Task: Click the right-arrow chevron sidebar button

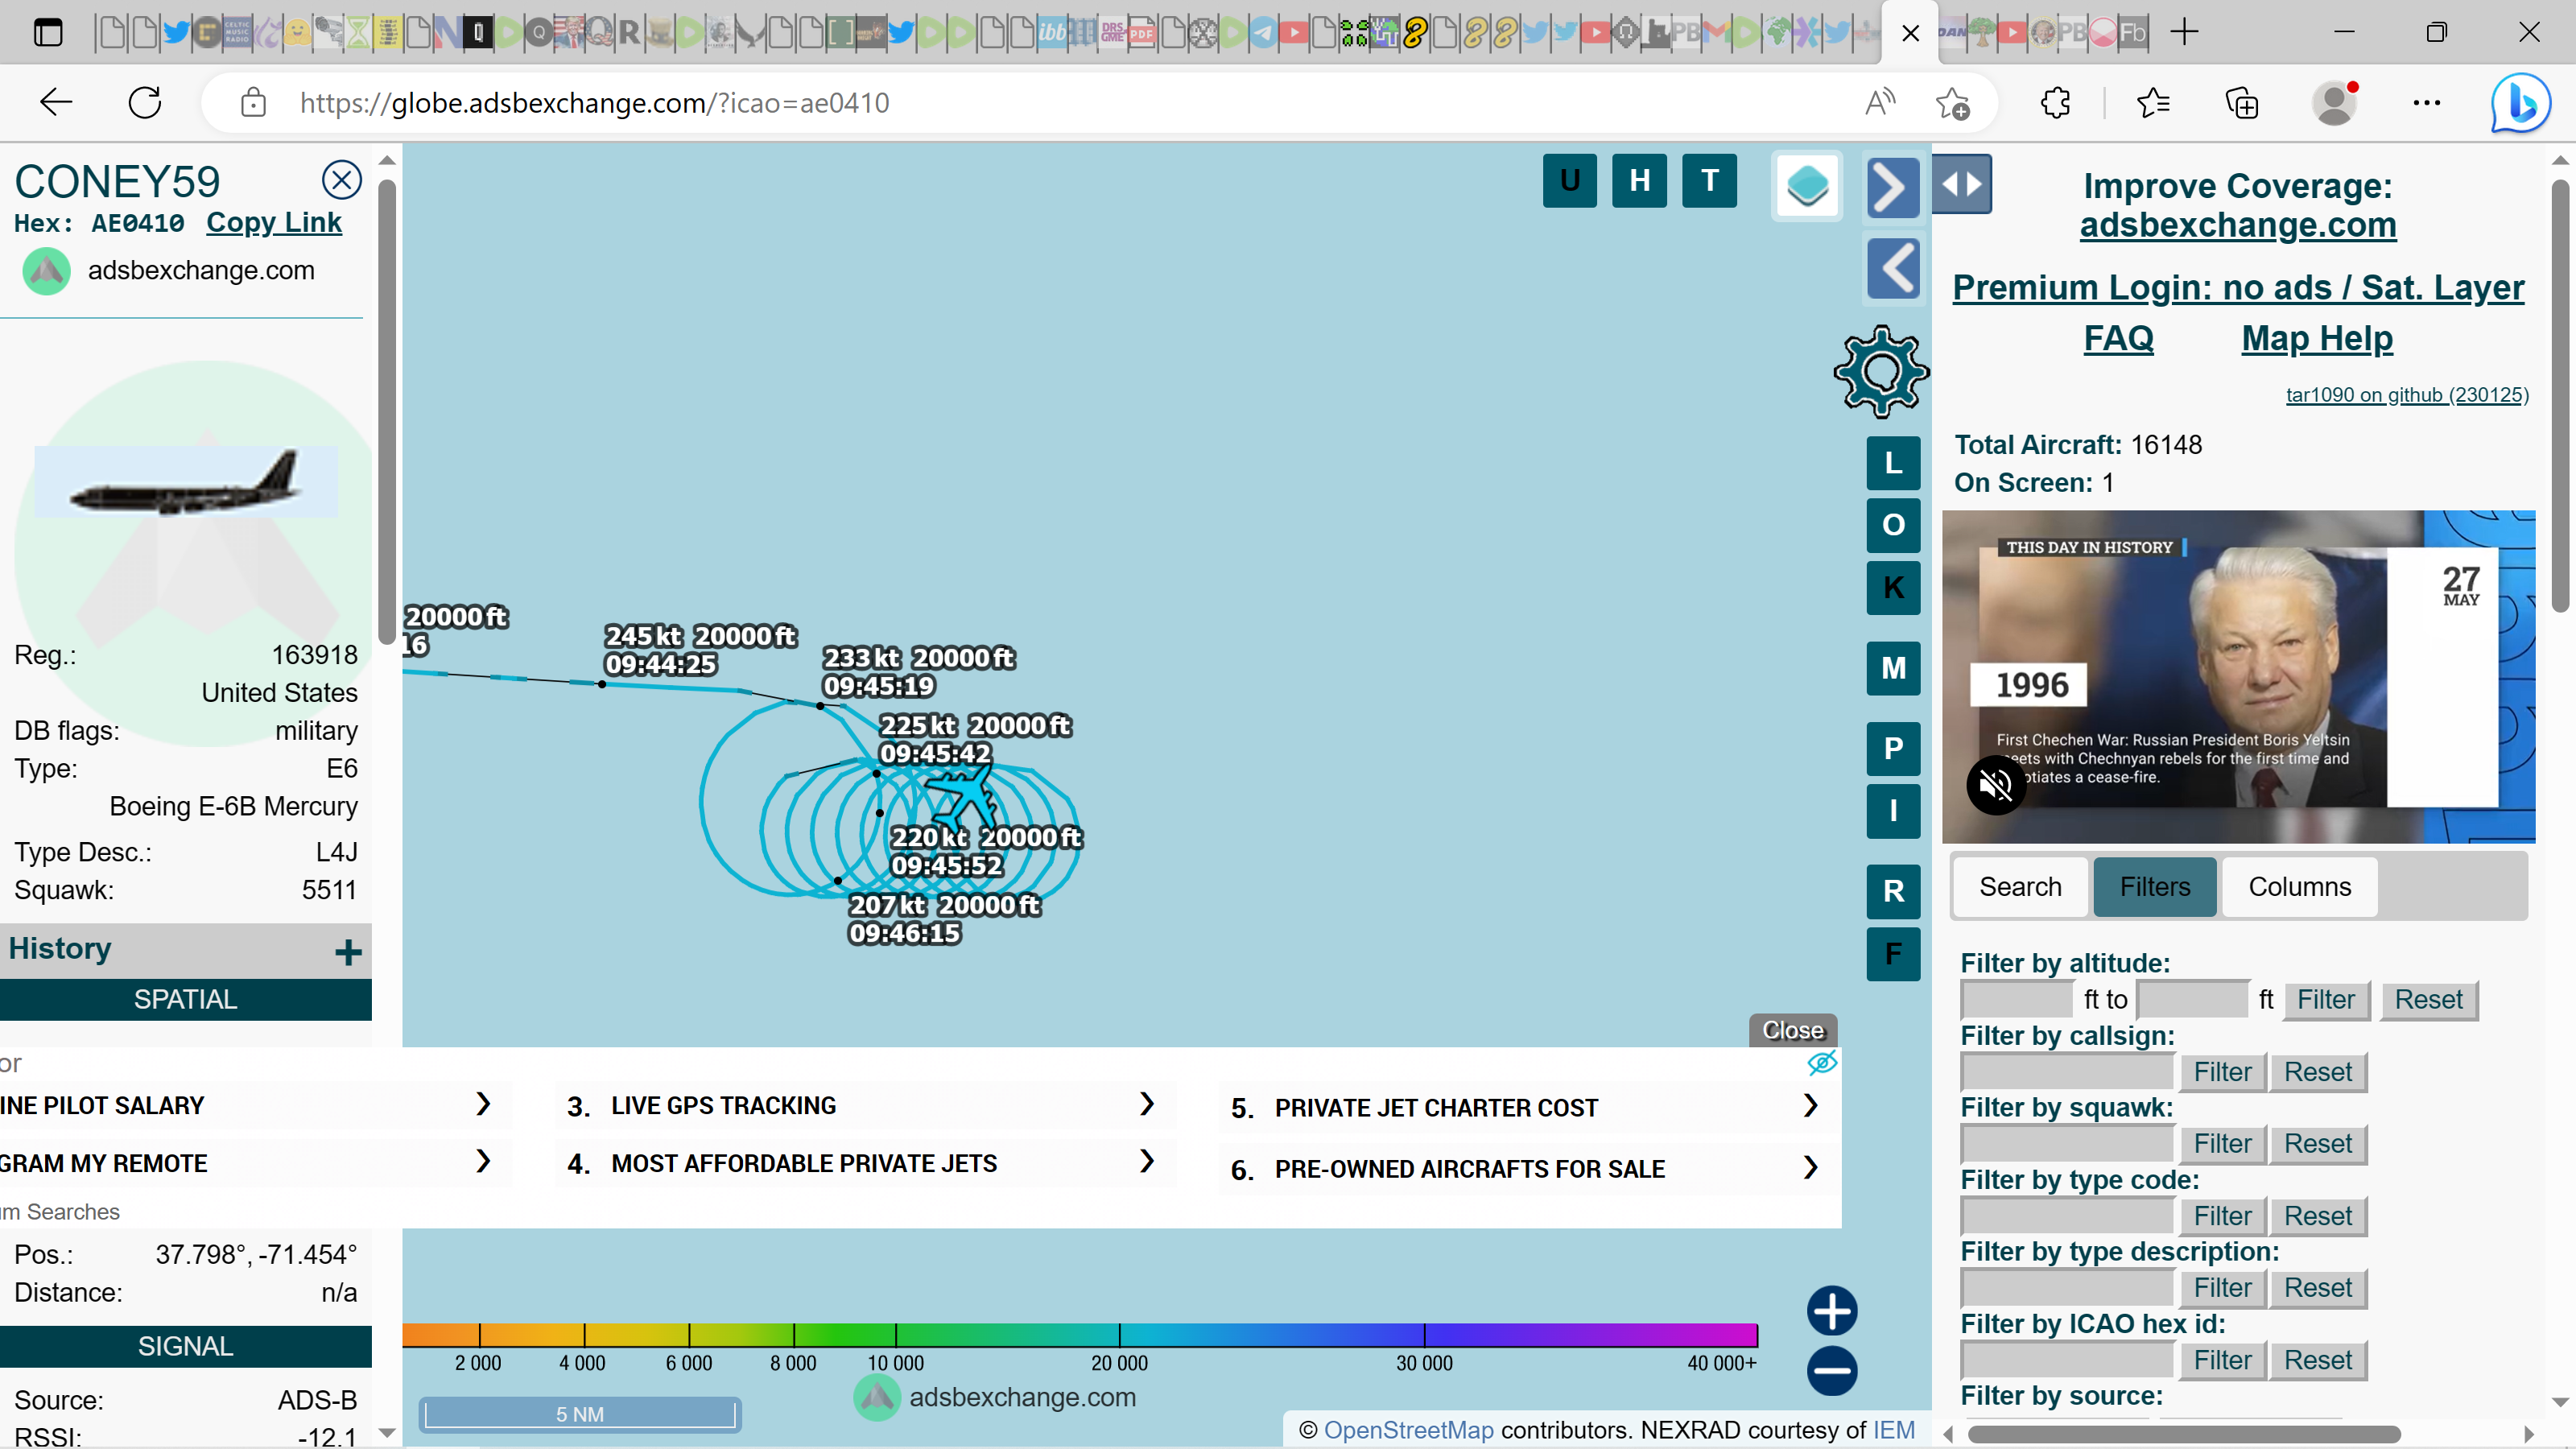Action: (1893, 187)
